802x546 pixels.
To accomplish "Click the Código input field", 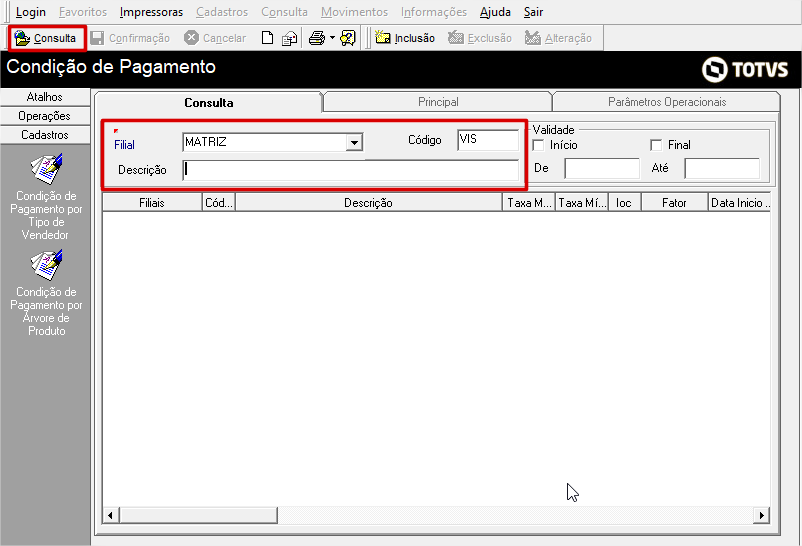I will point(488,140).
